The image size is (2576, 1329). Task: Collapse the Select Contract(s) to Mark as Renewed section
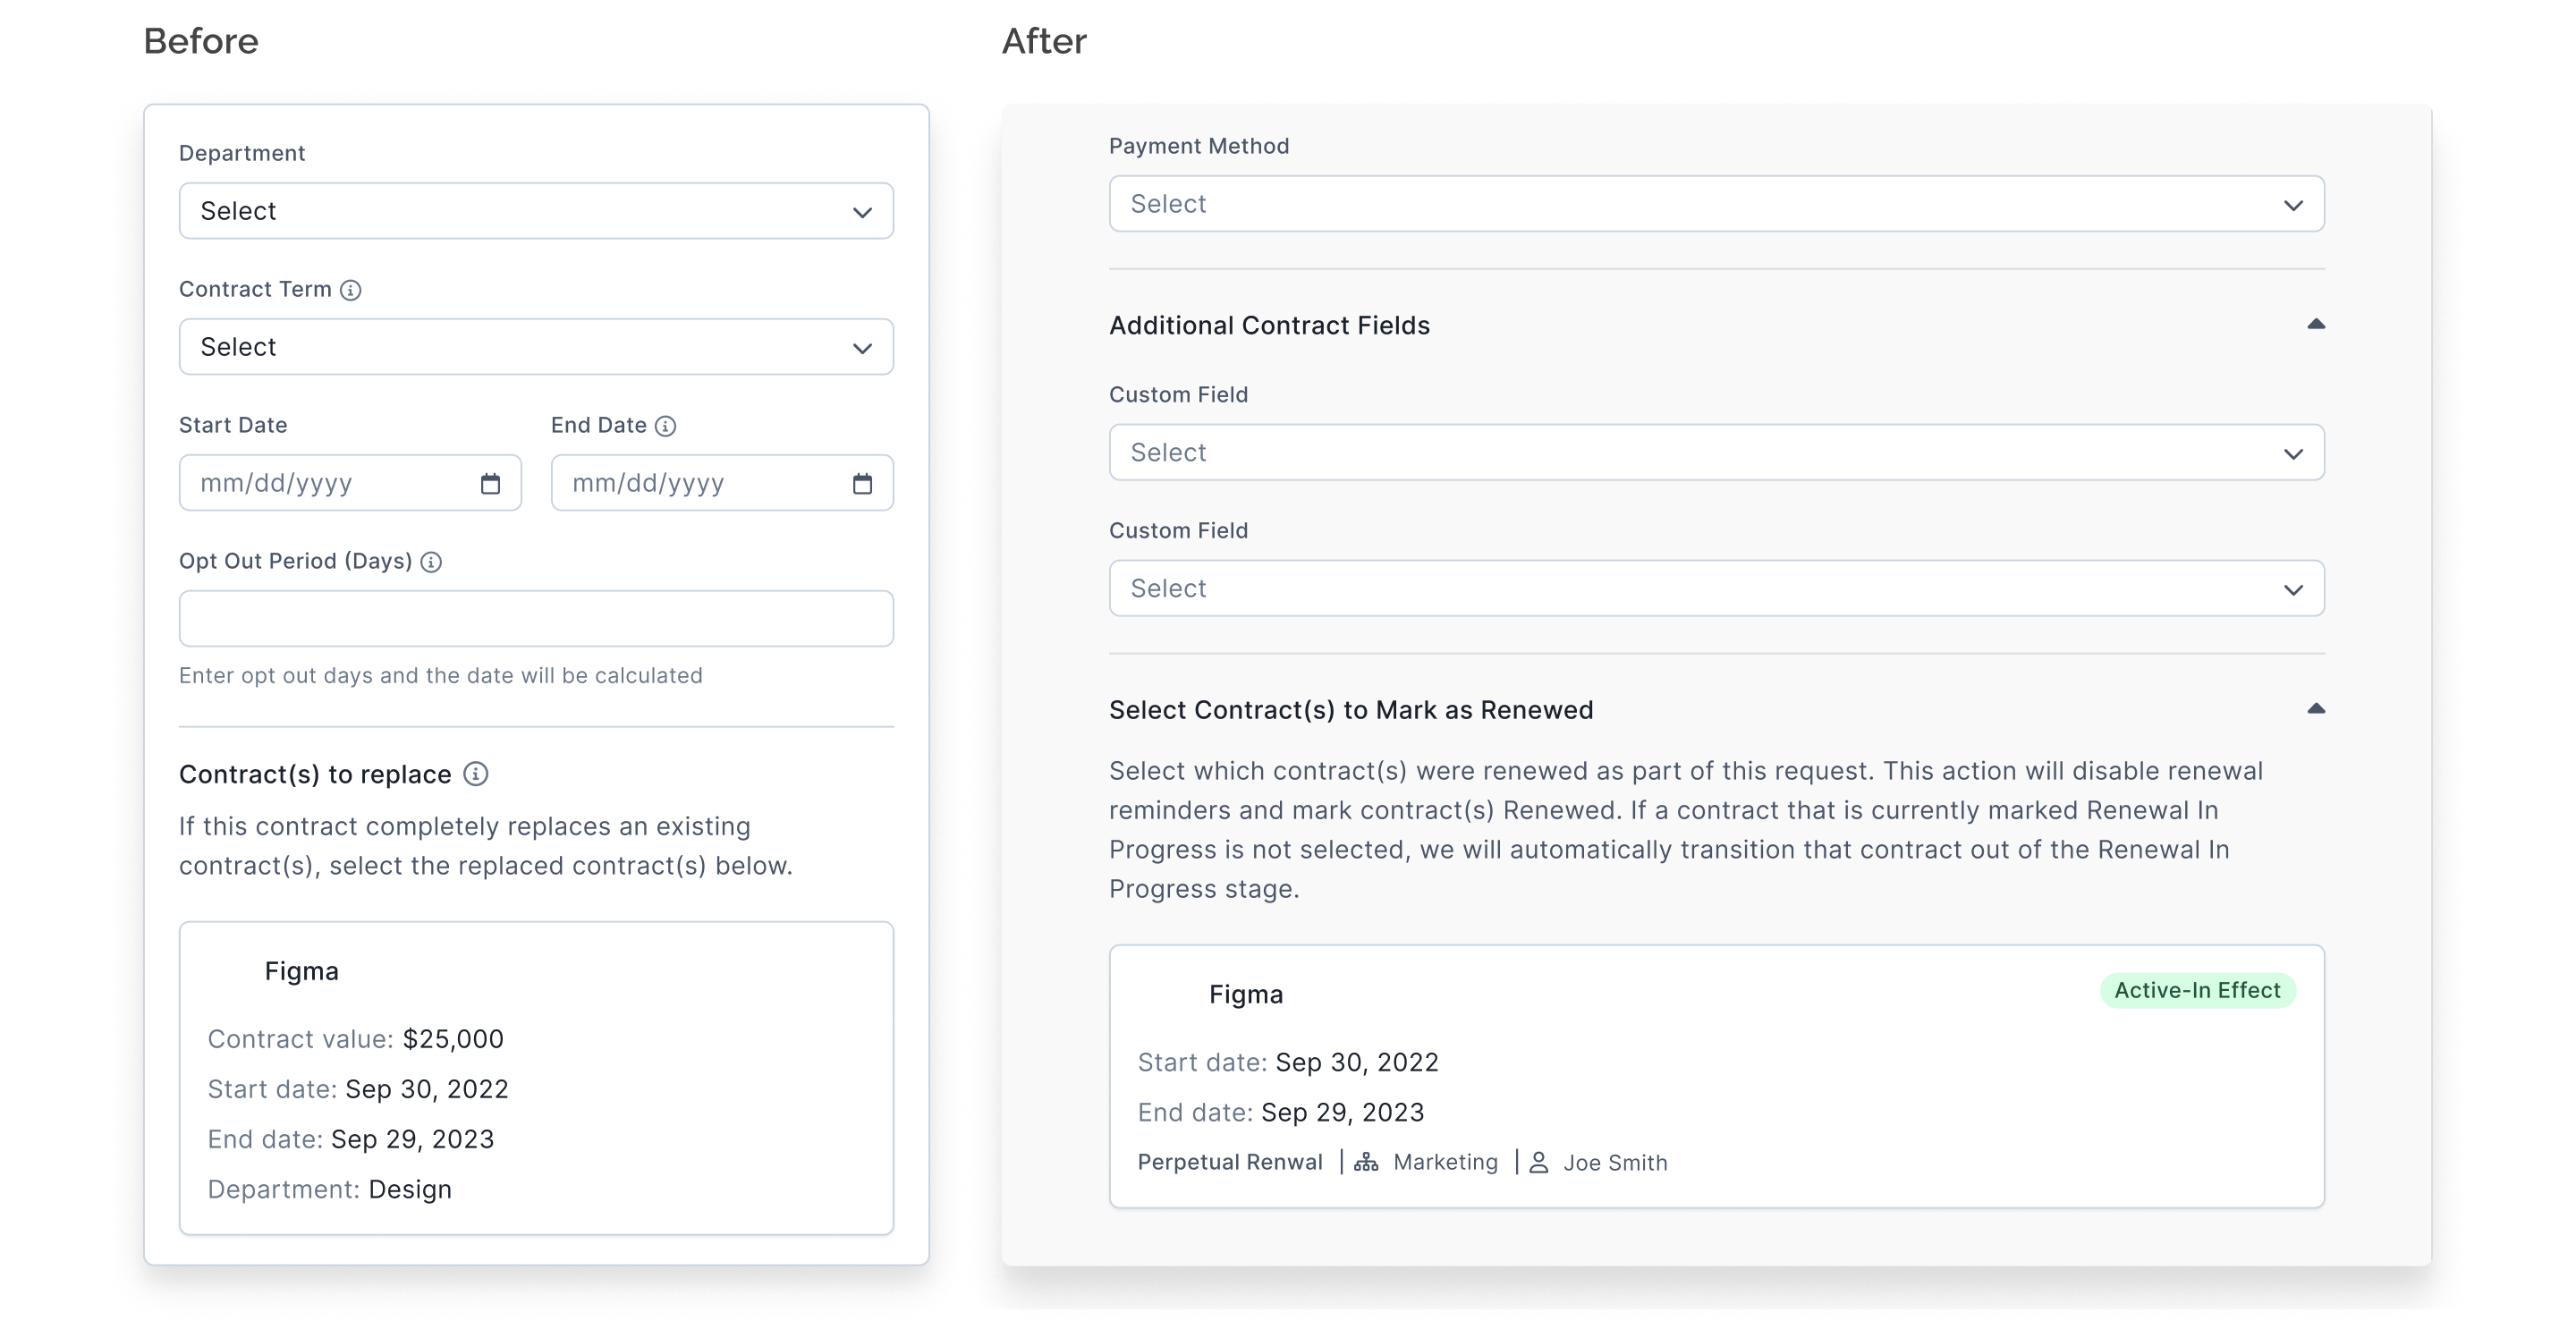(x=2317, y=708)
